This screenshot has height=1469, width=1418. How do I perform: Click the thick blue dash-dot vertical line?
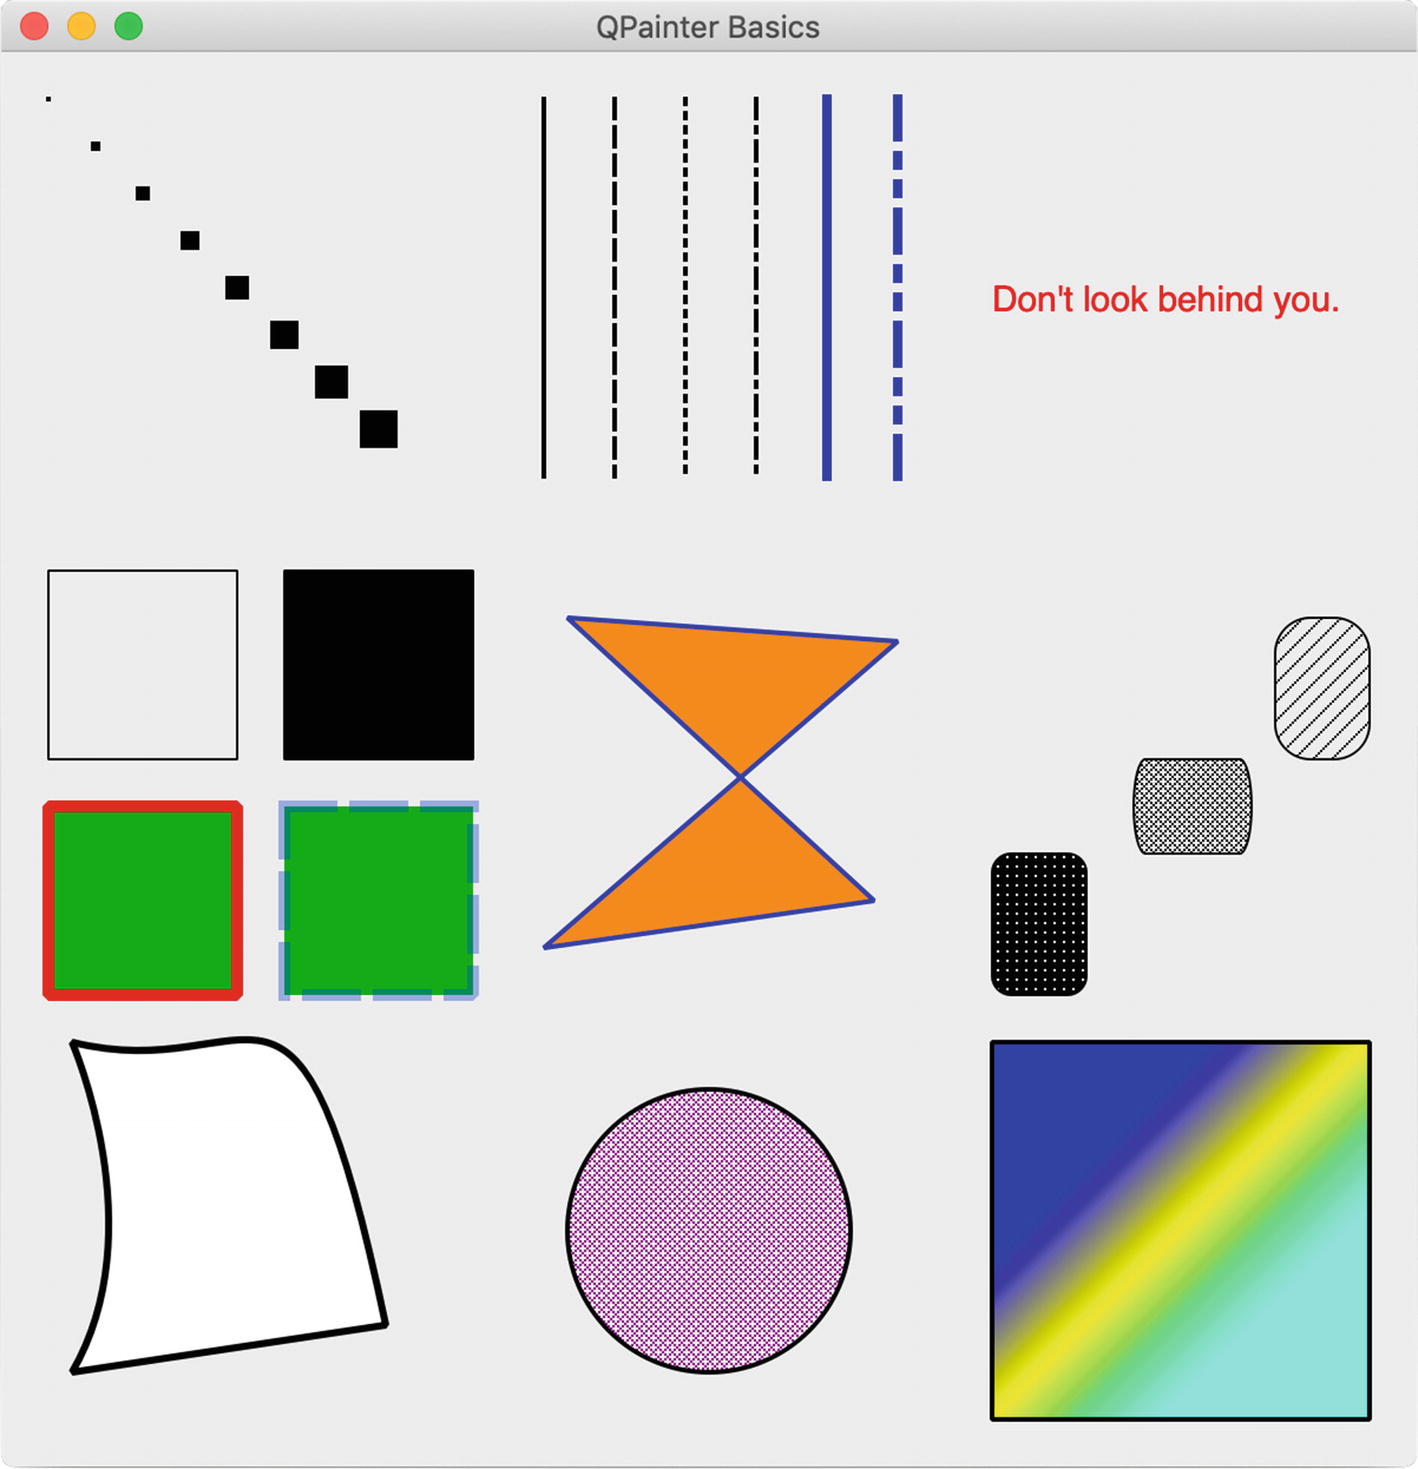(898, 287)
